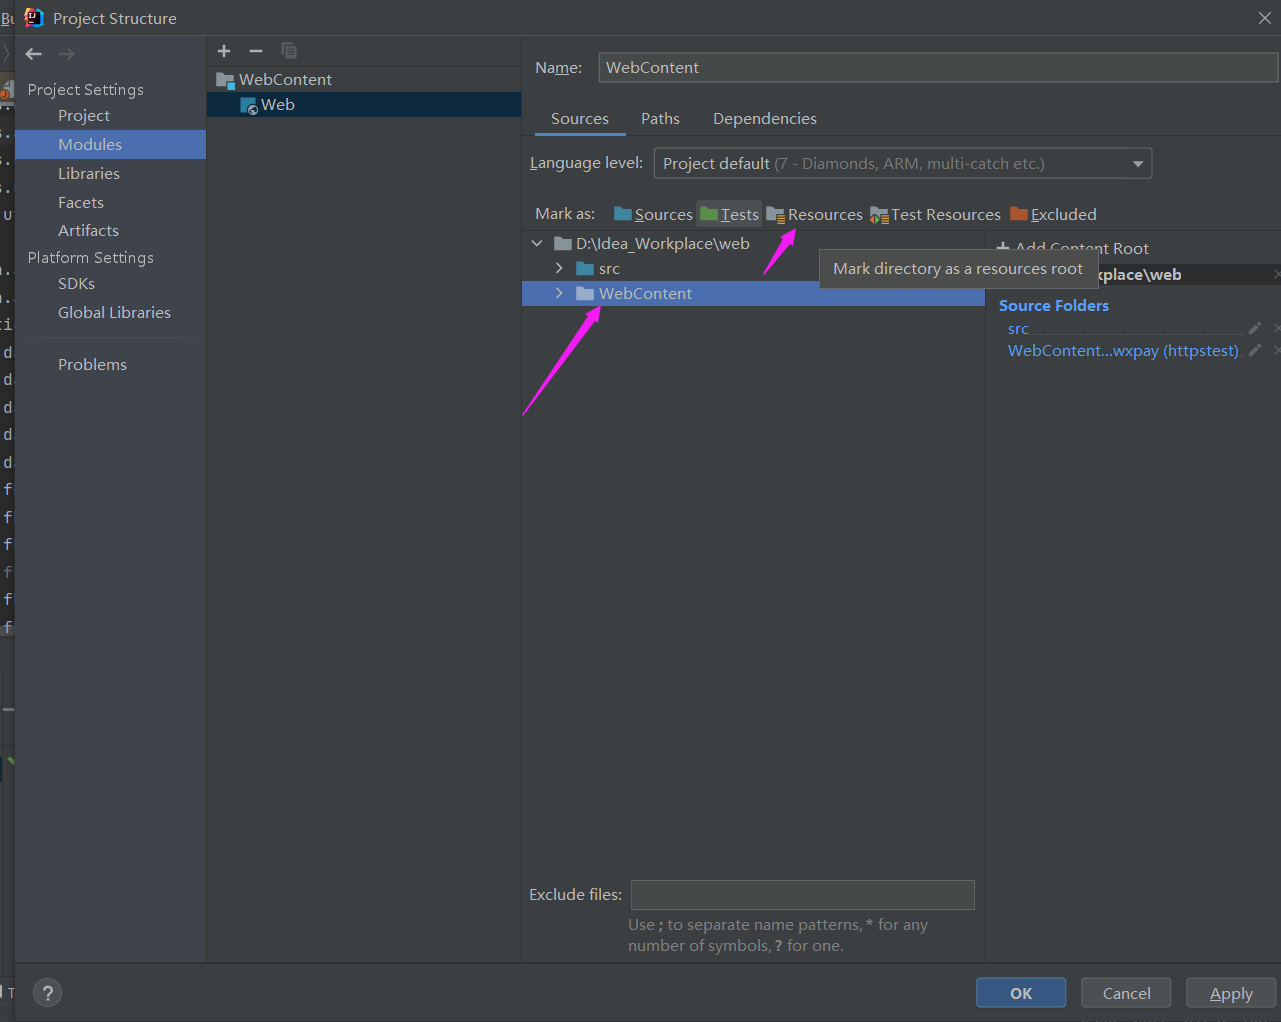Mark directory as Sources
Screen dimensions: 1281x1022
[x=653, y=214]
